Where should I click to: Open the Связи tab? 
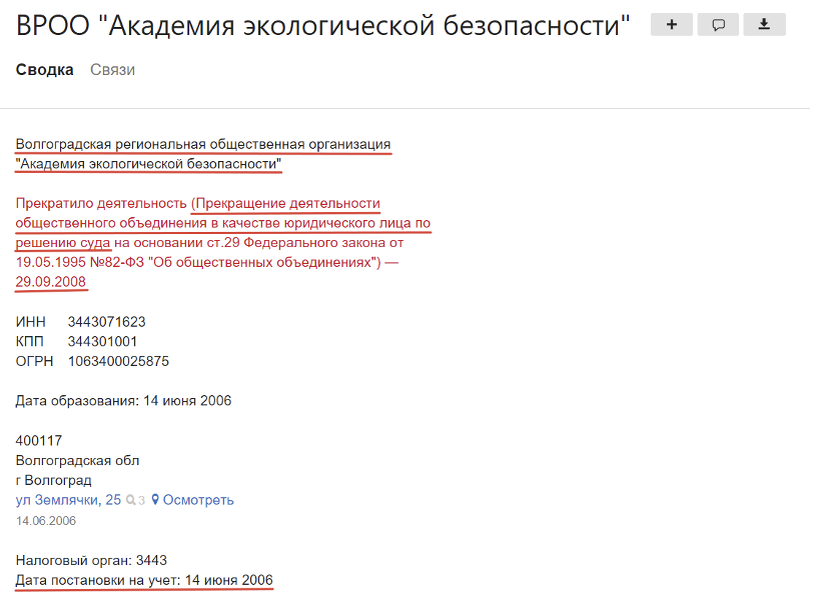(112, 70)
